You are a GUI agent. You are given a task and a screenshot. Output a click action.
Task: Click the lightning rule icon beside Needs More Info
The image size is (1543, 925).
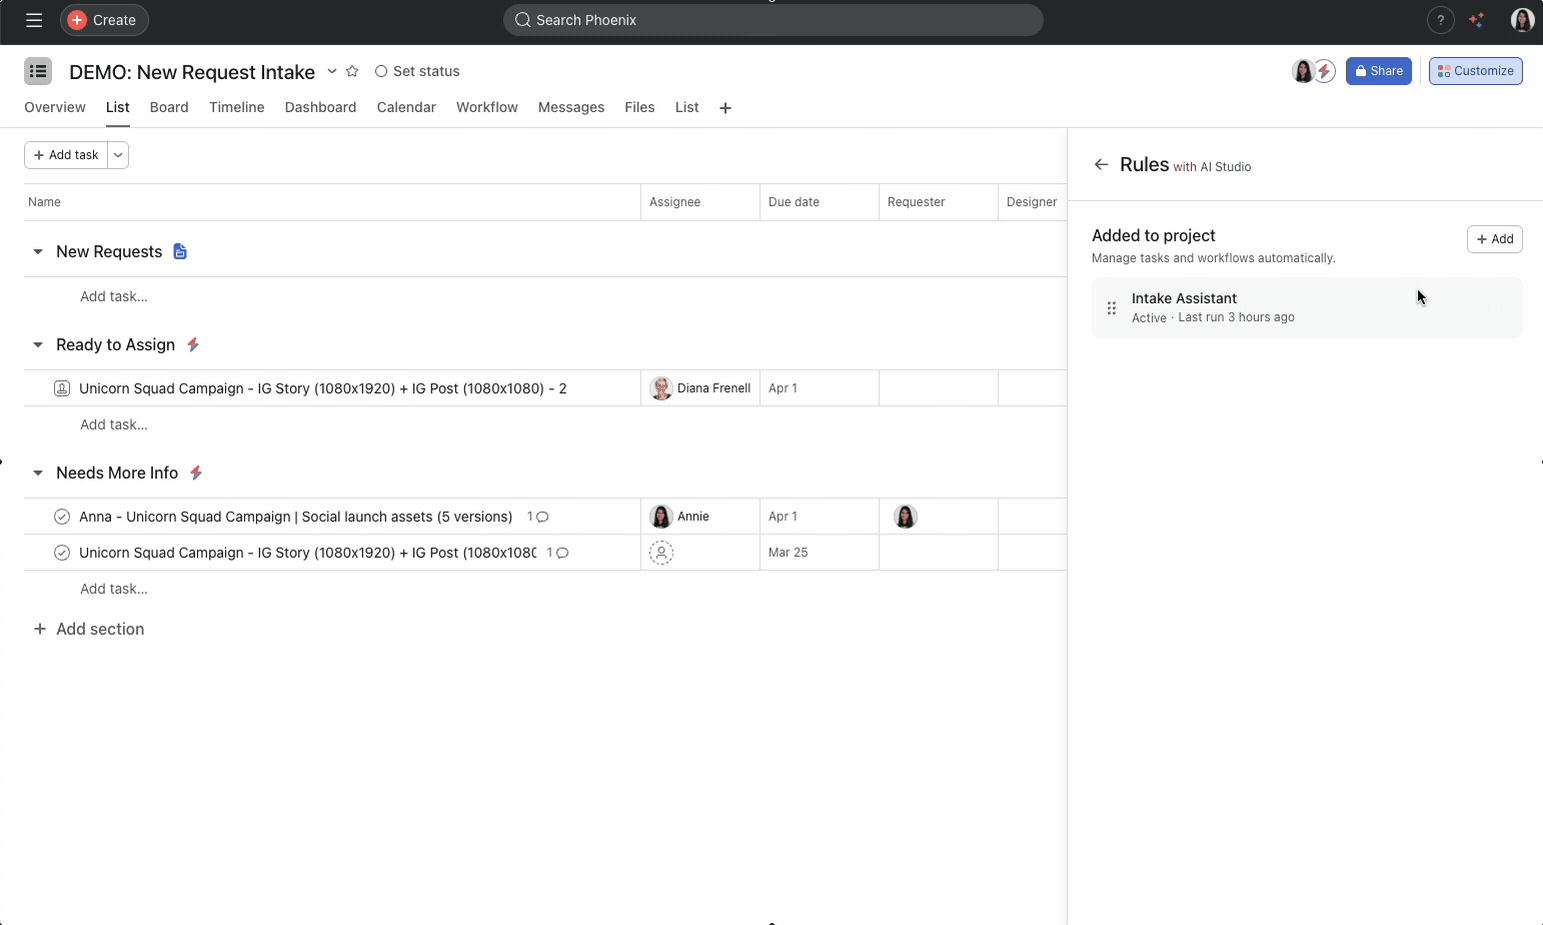[x=195, y=472]
